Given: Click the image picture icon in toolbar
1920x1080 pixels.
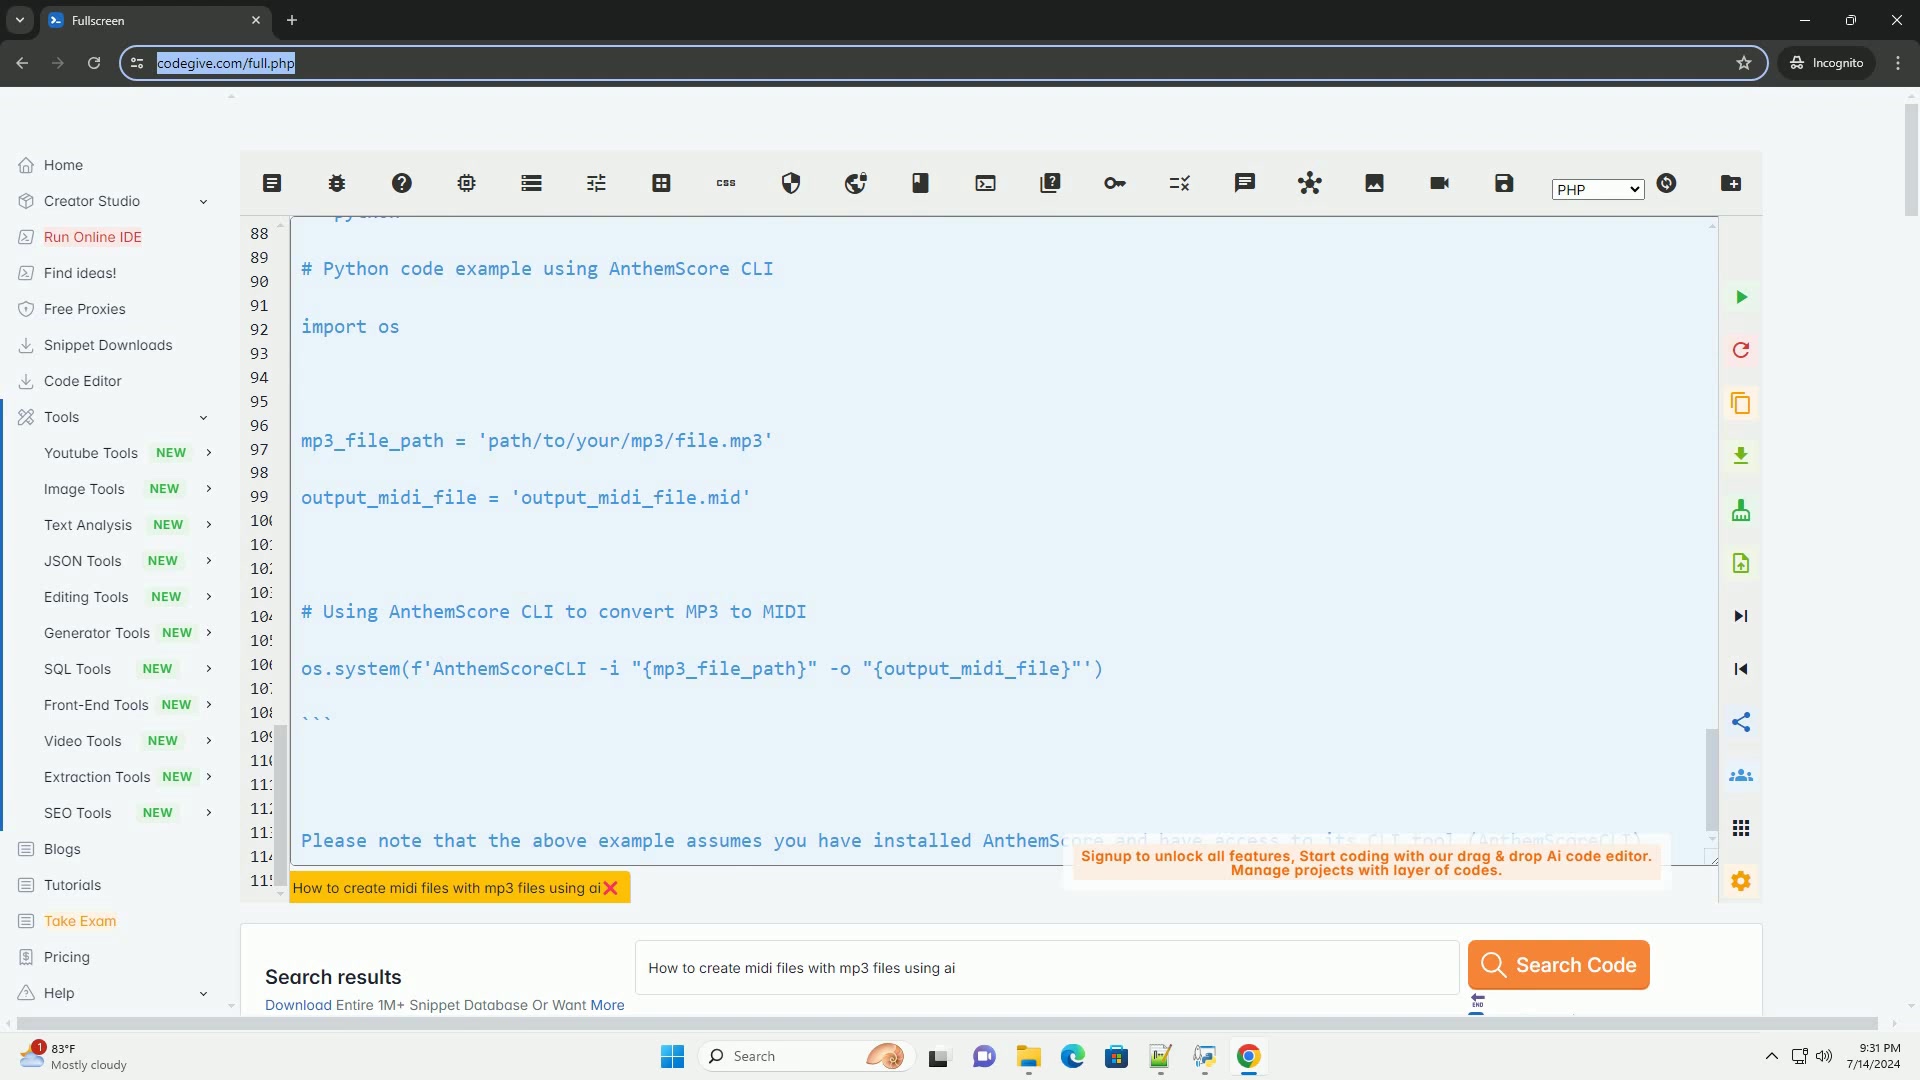Looking at the screenshot, I should tap(1375, 183).
